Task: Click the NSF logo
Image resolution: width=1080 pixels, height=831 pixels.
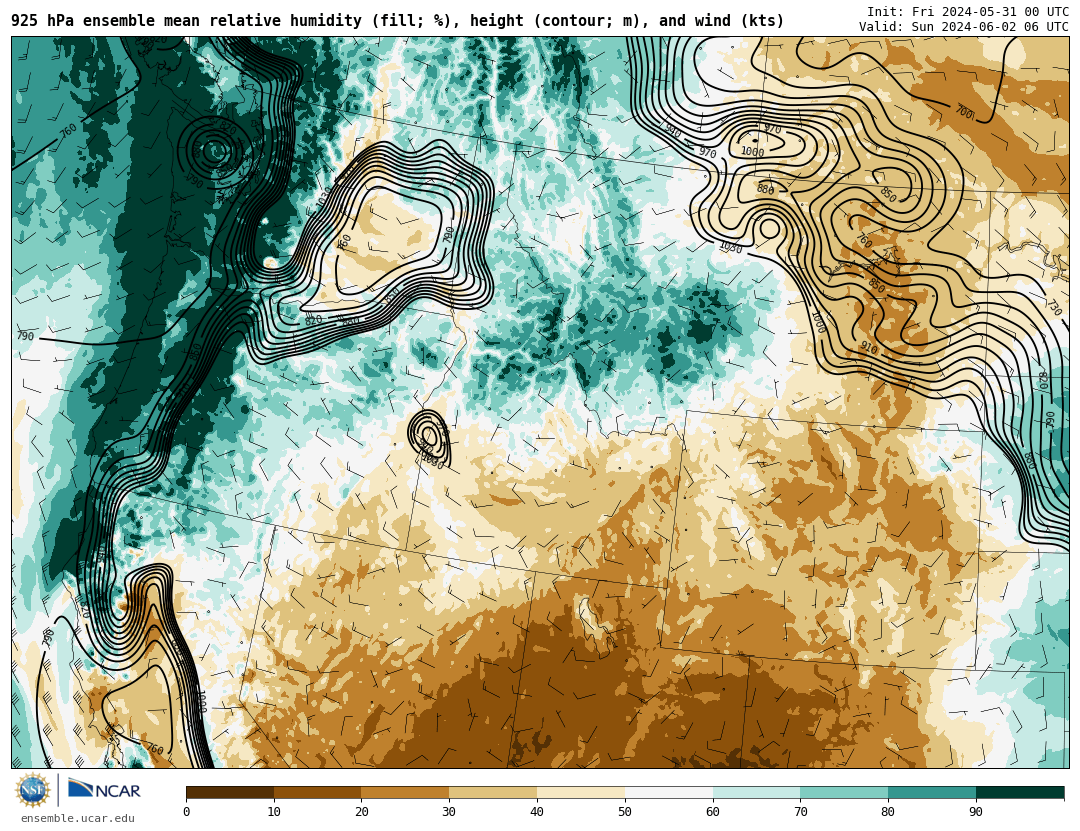Action: click(33, 790)
